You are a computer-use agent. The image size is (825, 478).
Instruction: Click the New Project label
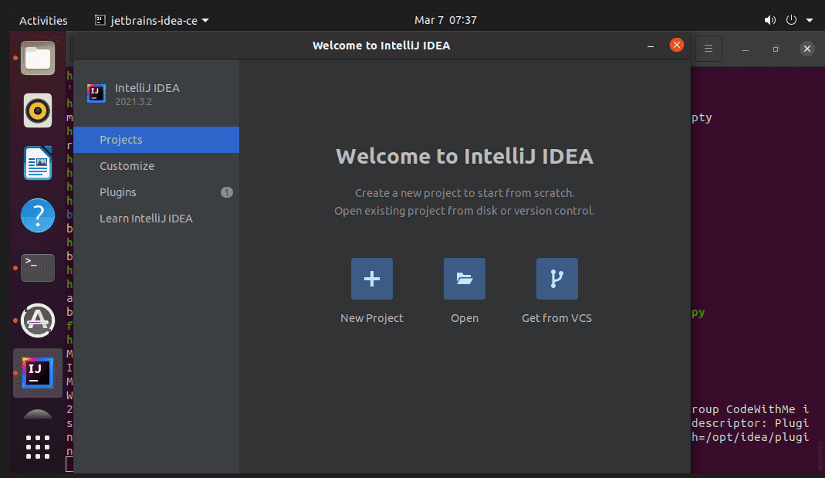click(x=372, y=318)
